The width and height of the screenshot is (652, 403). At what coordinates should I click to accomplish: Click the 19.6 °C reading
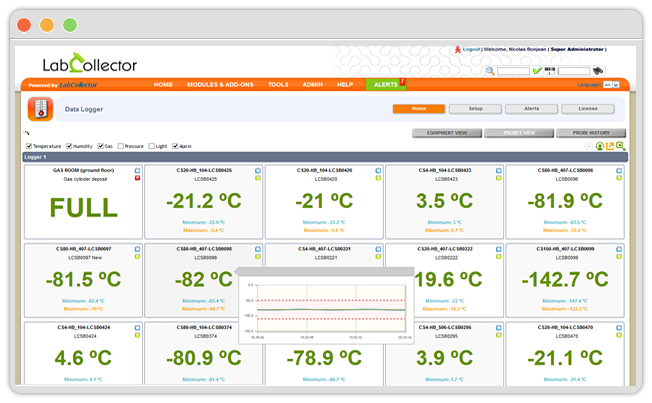[x=448, y=279]
